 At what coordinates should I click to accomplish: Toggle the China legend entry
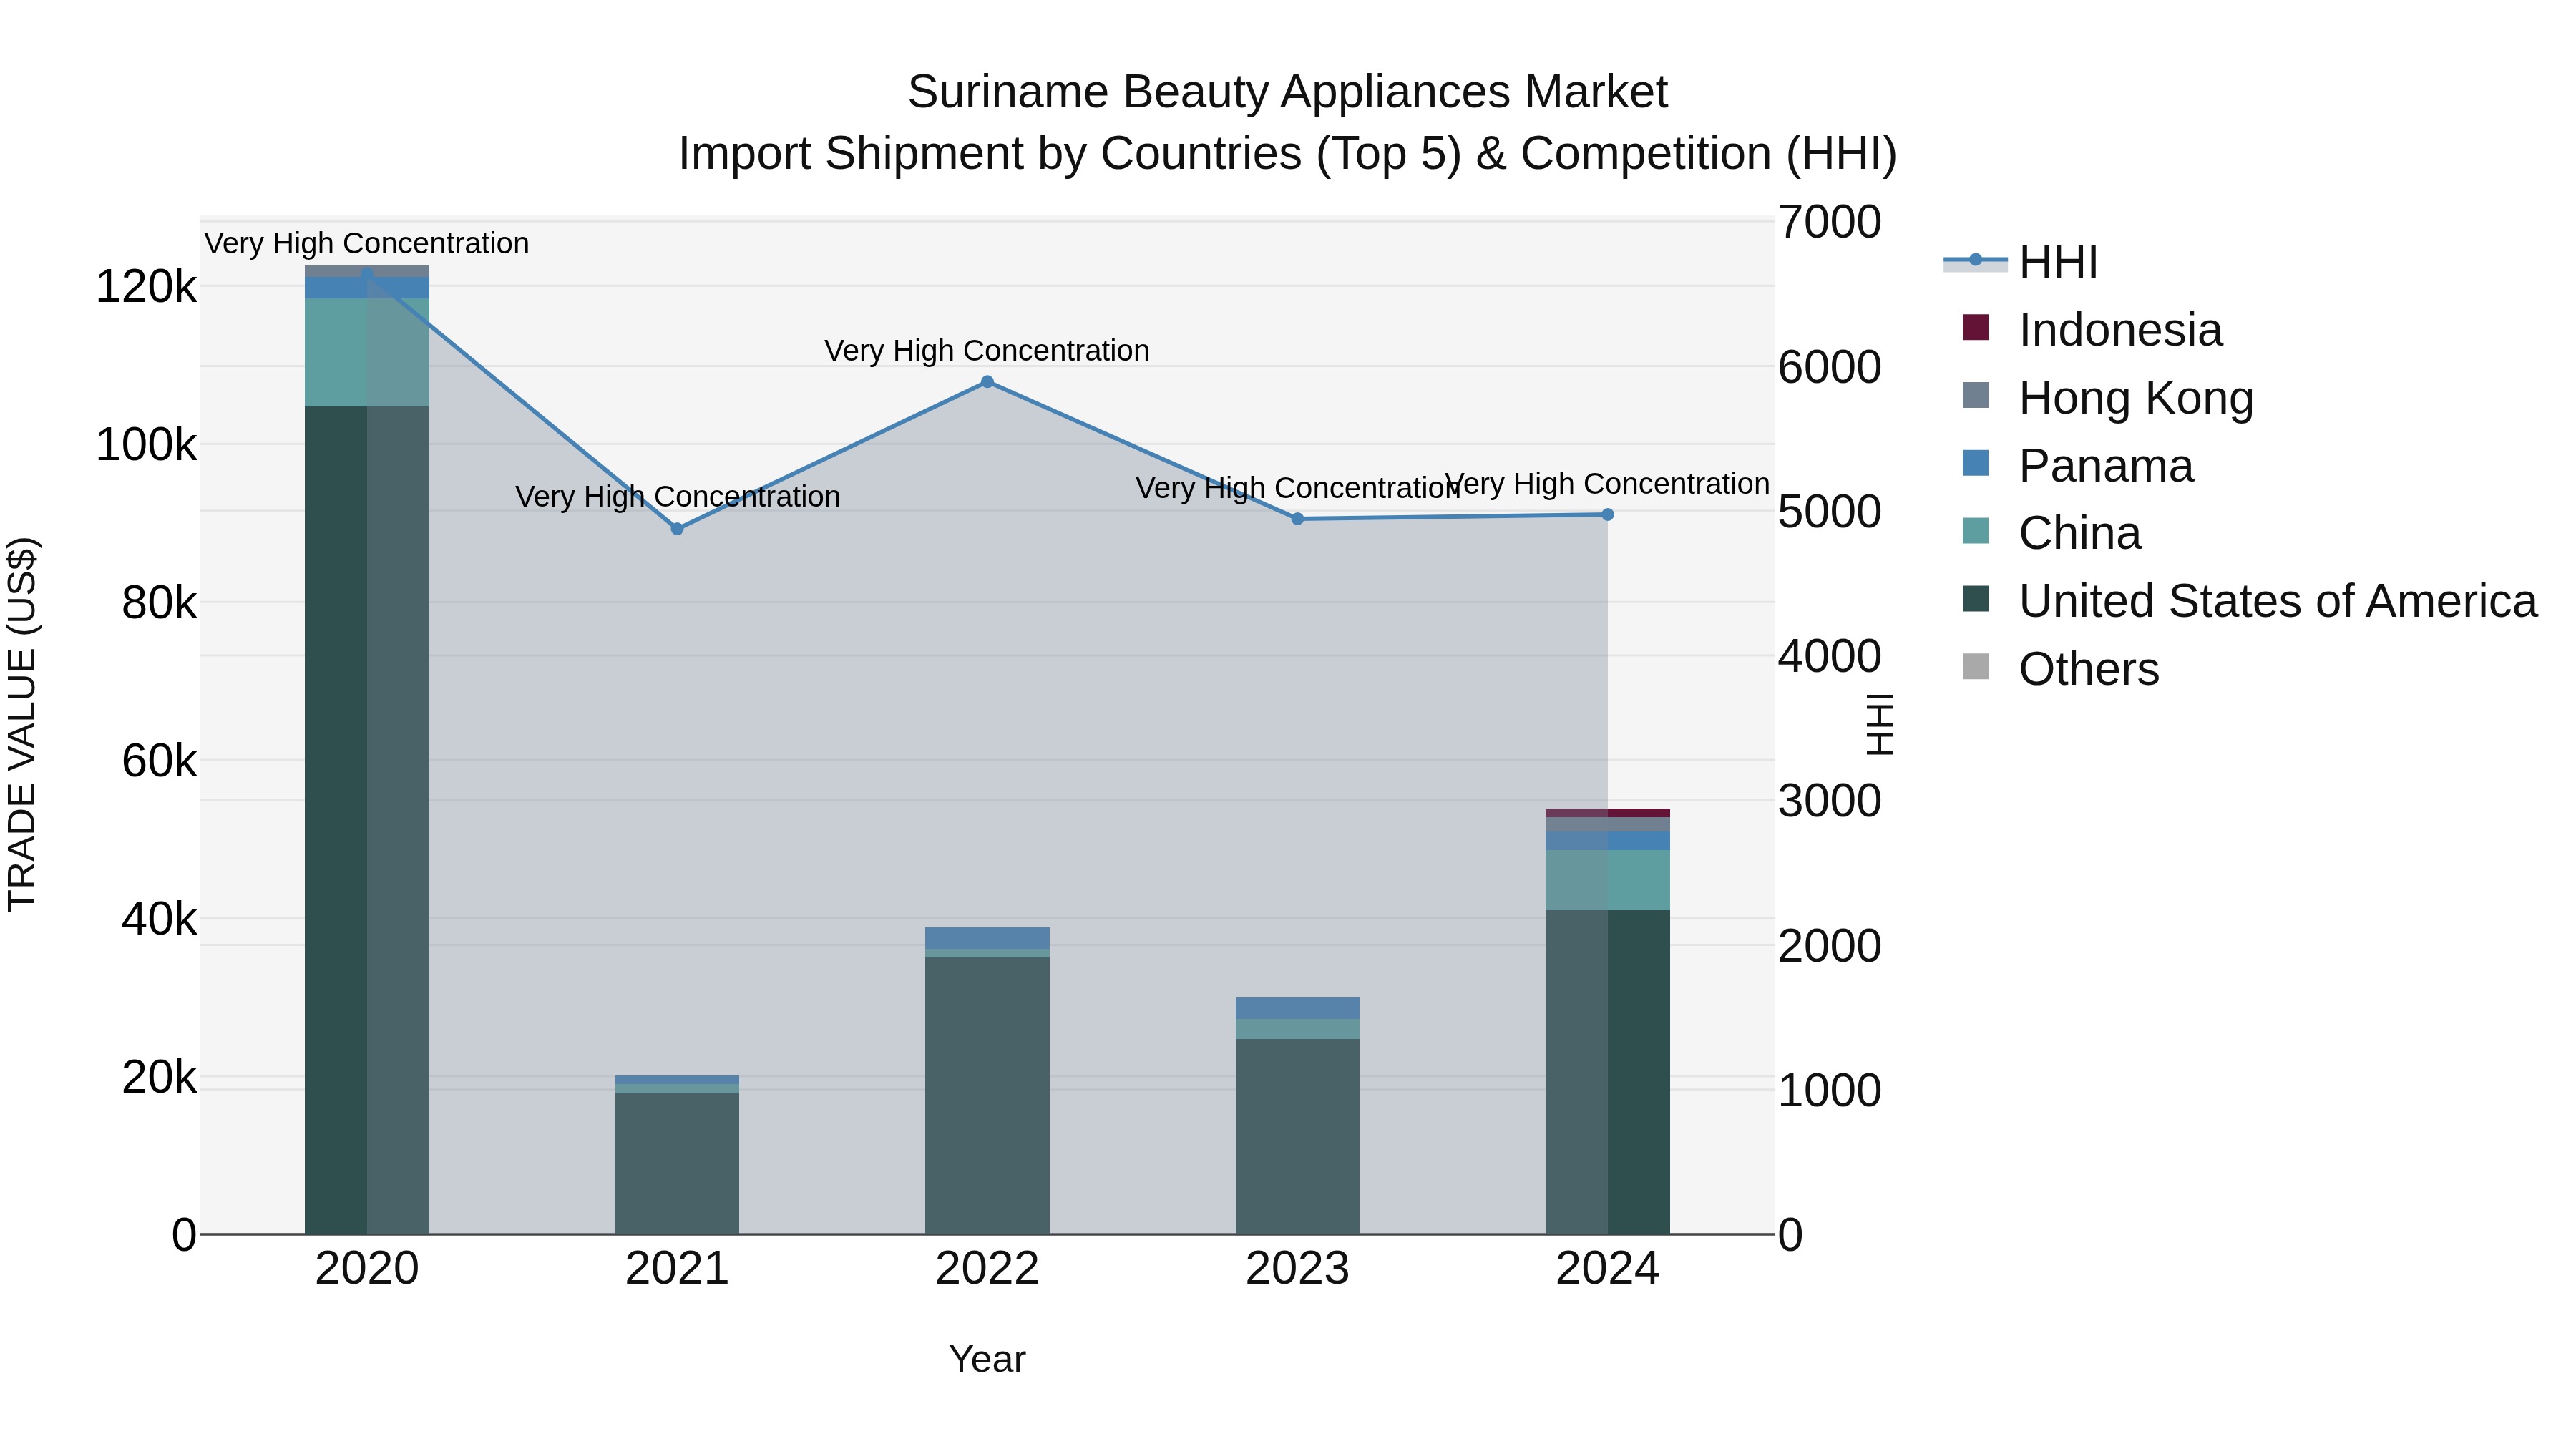coord(2052,533)
